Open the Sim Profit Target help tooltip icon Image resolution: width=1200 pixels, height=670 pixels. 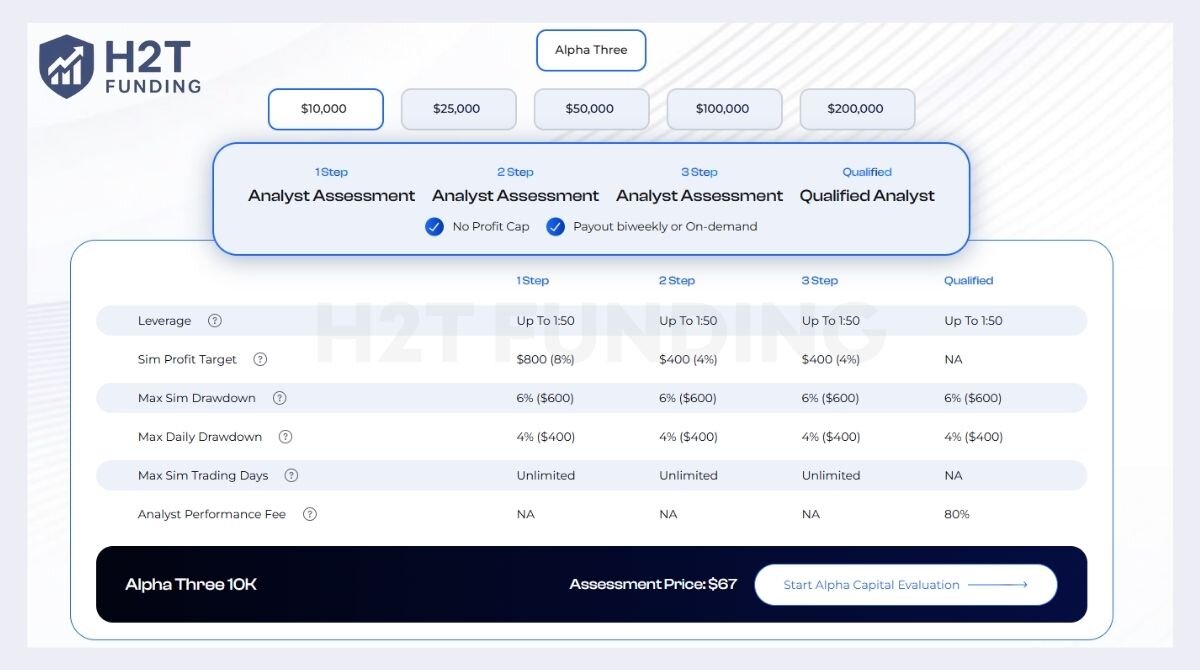260,359
